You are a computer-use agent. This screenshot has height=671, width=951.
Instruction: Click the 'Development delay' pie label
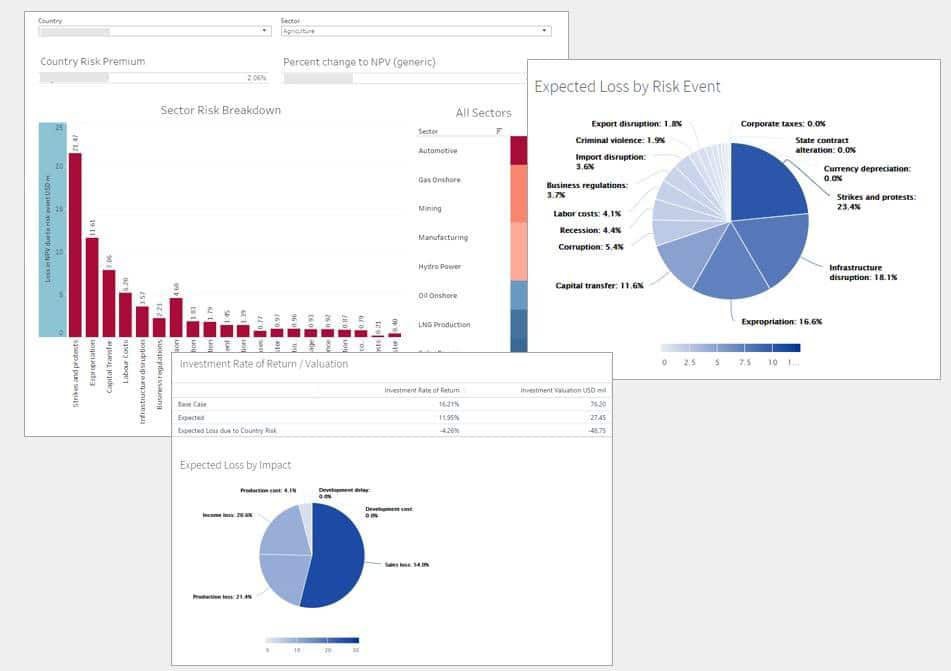(x=344, y=493)
